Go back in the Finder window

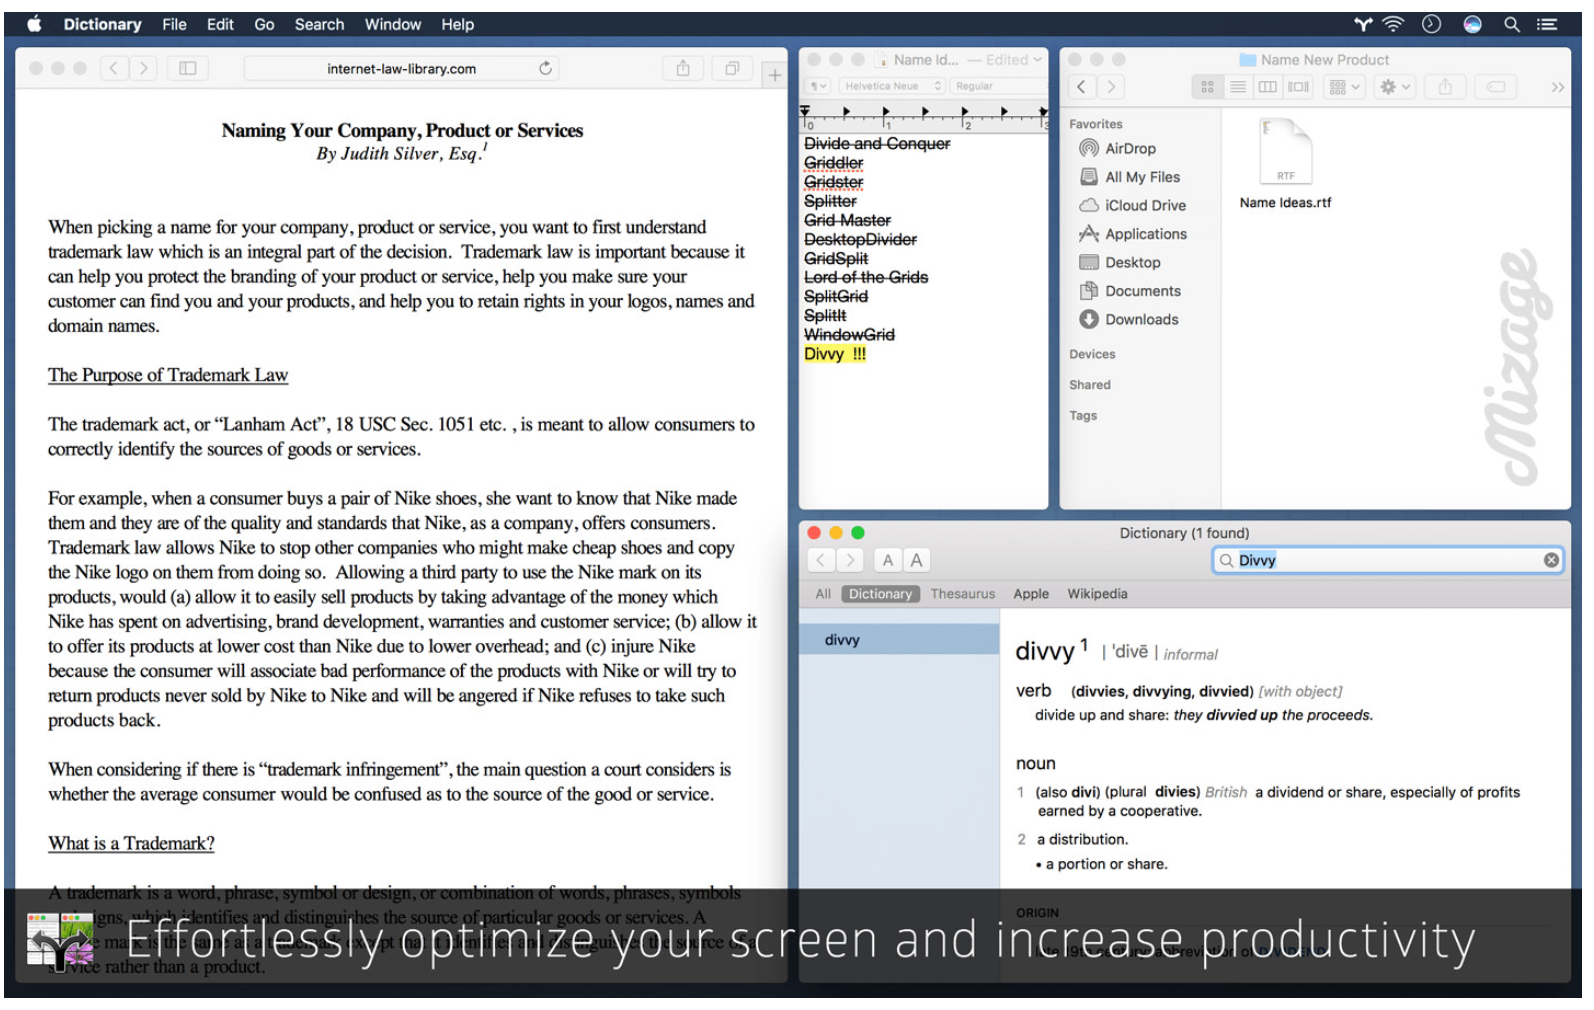coord(1081,87)
